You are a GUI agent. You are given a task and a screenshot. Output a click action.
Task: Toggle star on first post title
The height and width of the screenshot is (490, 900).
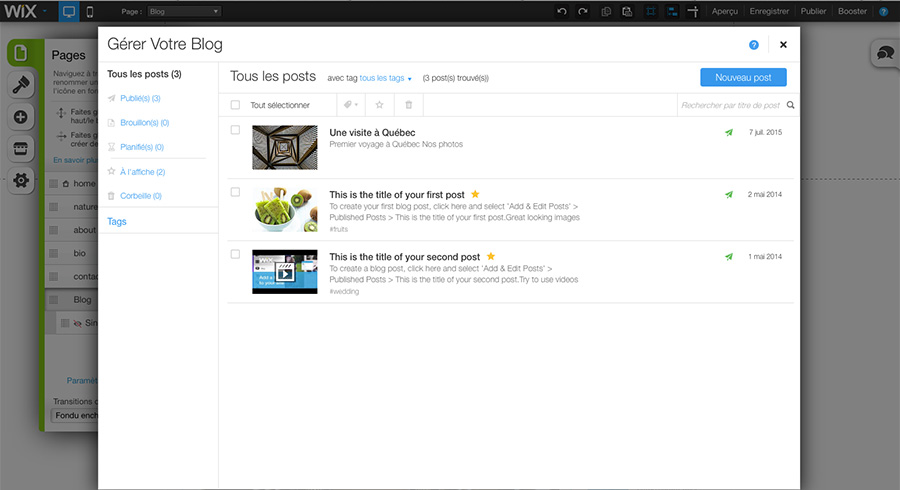tap(475, 194)
